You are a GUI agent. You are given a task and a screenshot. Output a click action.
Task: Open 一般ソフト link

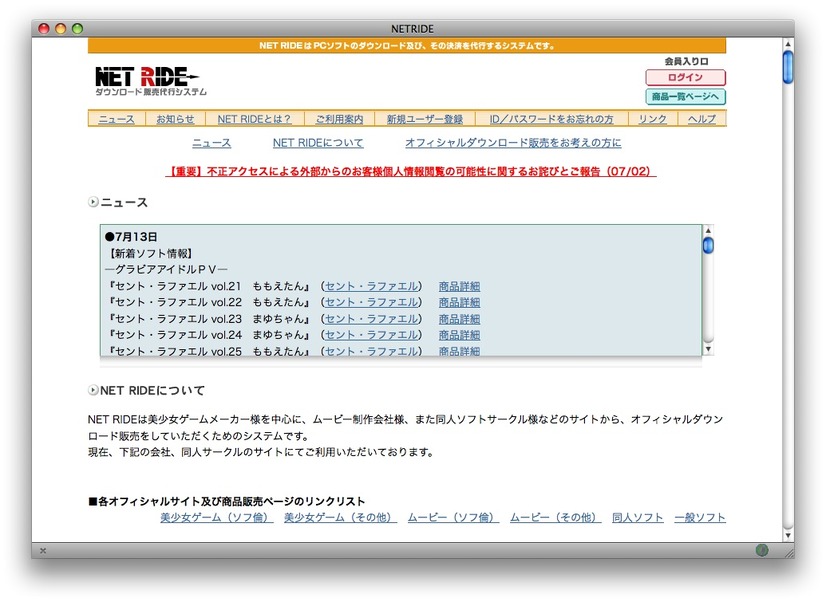pos(700,518)
